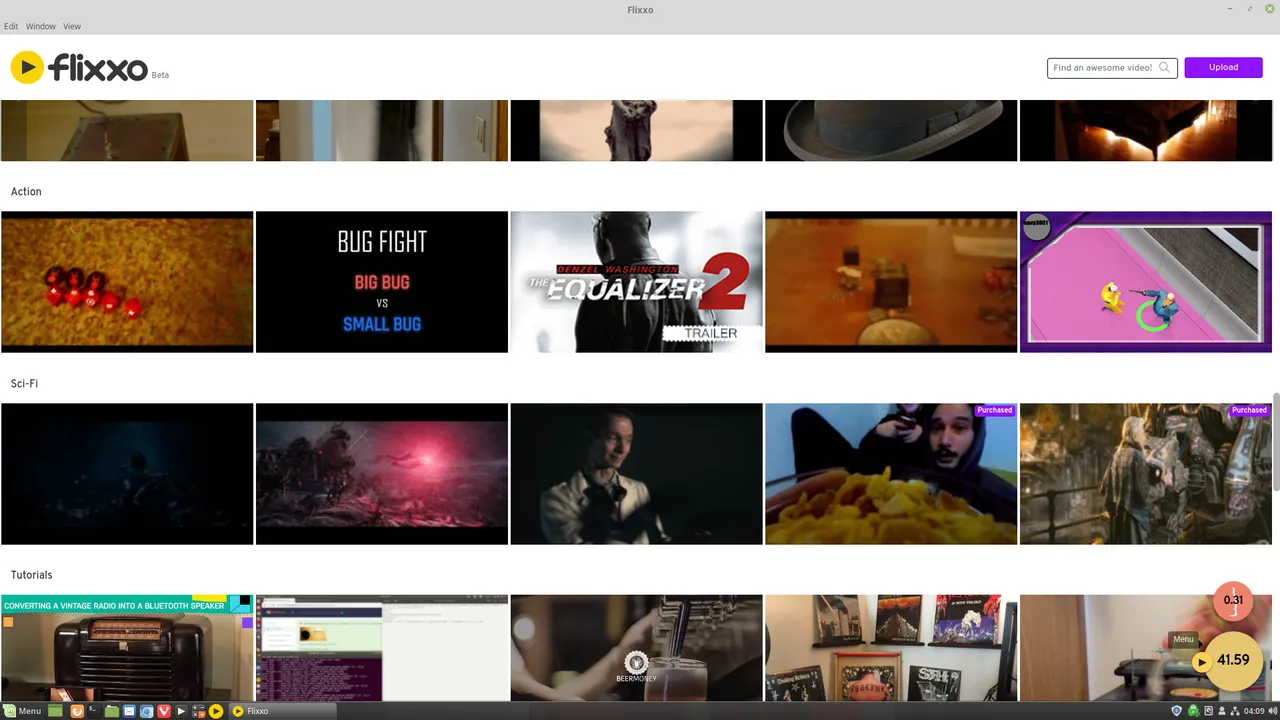Click the red 0.31 circle

1233,600
